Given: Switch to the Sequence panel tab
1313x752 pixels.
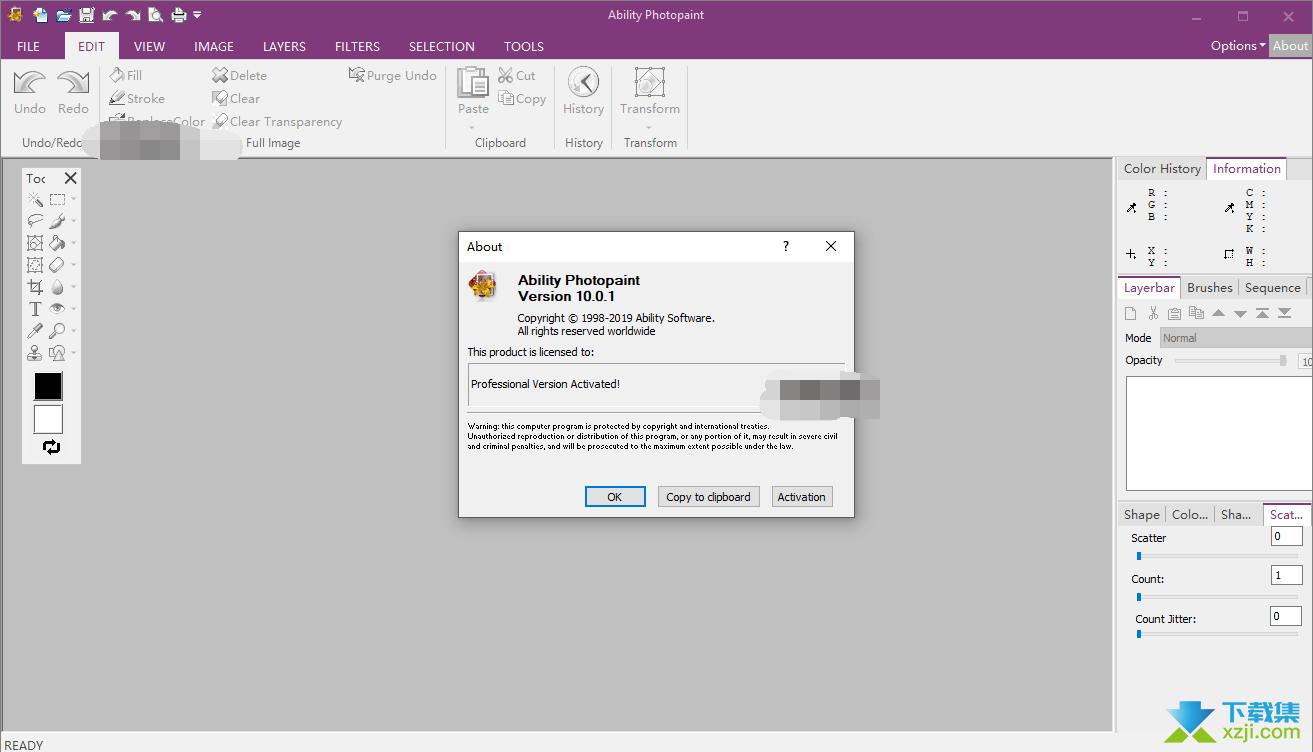Looking at the screenshot, I should 1273,288.
